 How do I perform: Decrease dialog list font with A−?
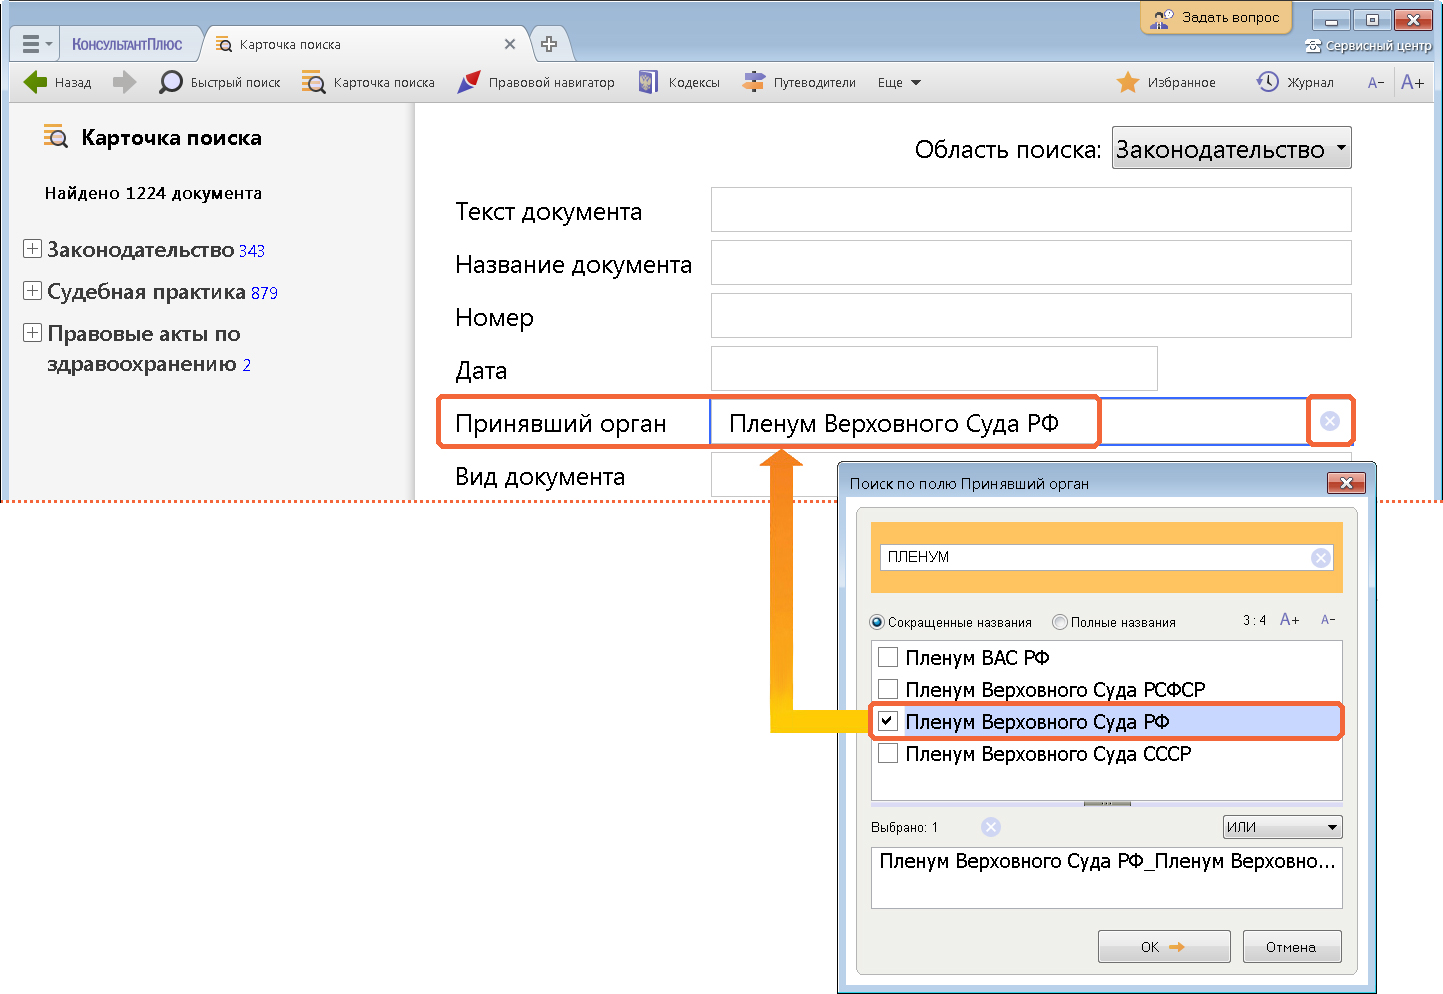[x=1328, y=620]
